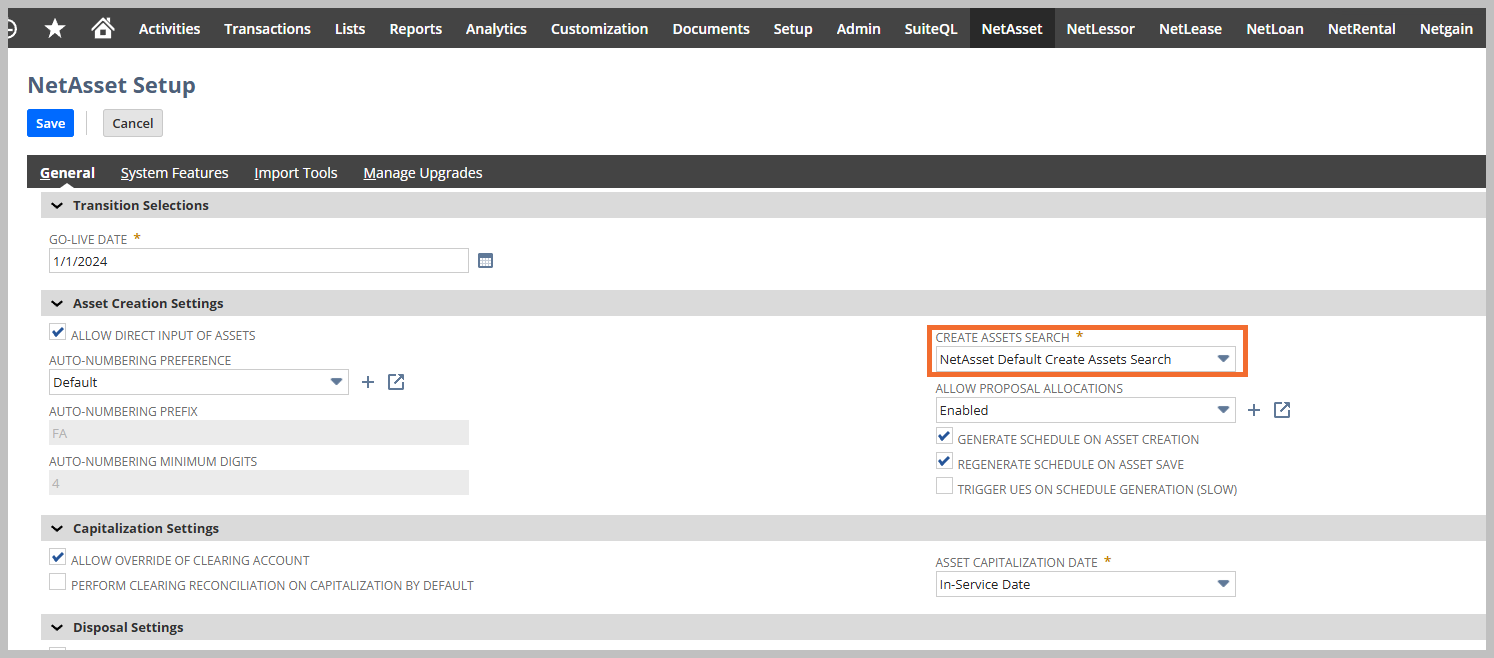Open the Lists menu
This screenshot has width=1494, height=658.
[x=350, y=29]
